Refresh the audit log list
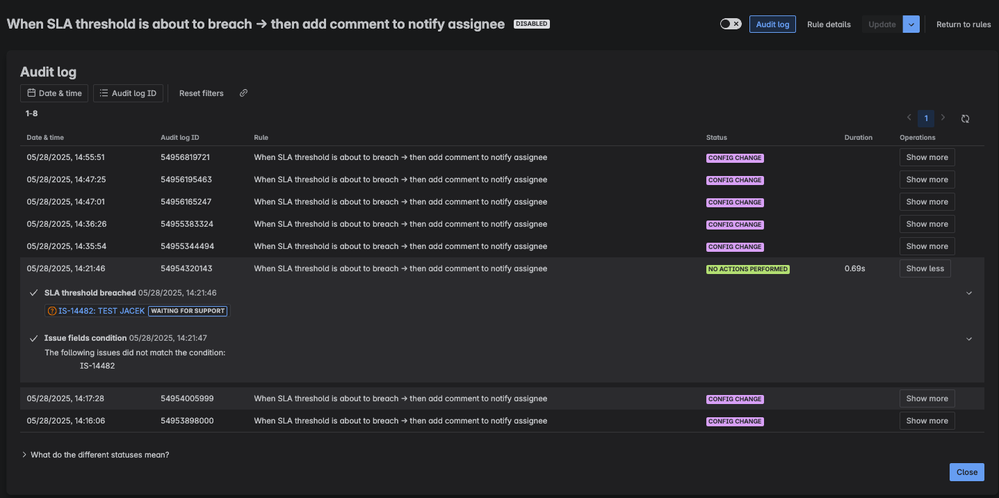Screen dimensions: 999x498 [x=965, y=118]
